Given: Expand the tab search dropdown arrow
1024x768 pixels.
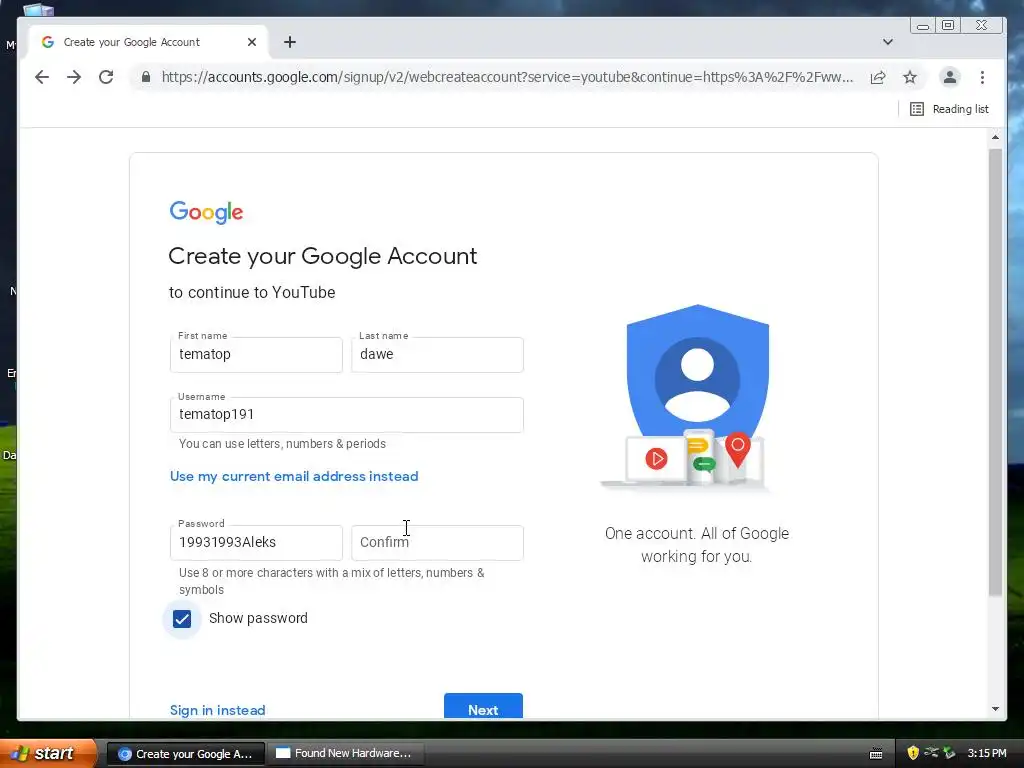Looking at the screenshot, I should pos(888,42).
